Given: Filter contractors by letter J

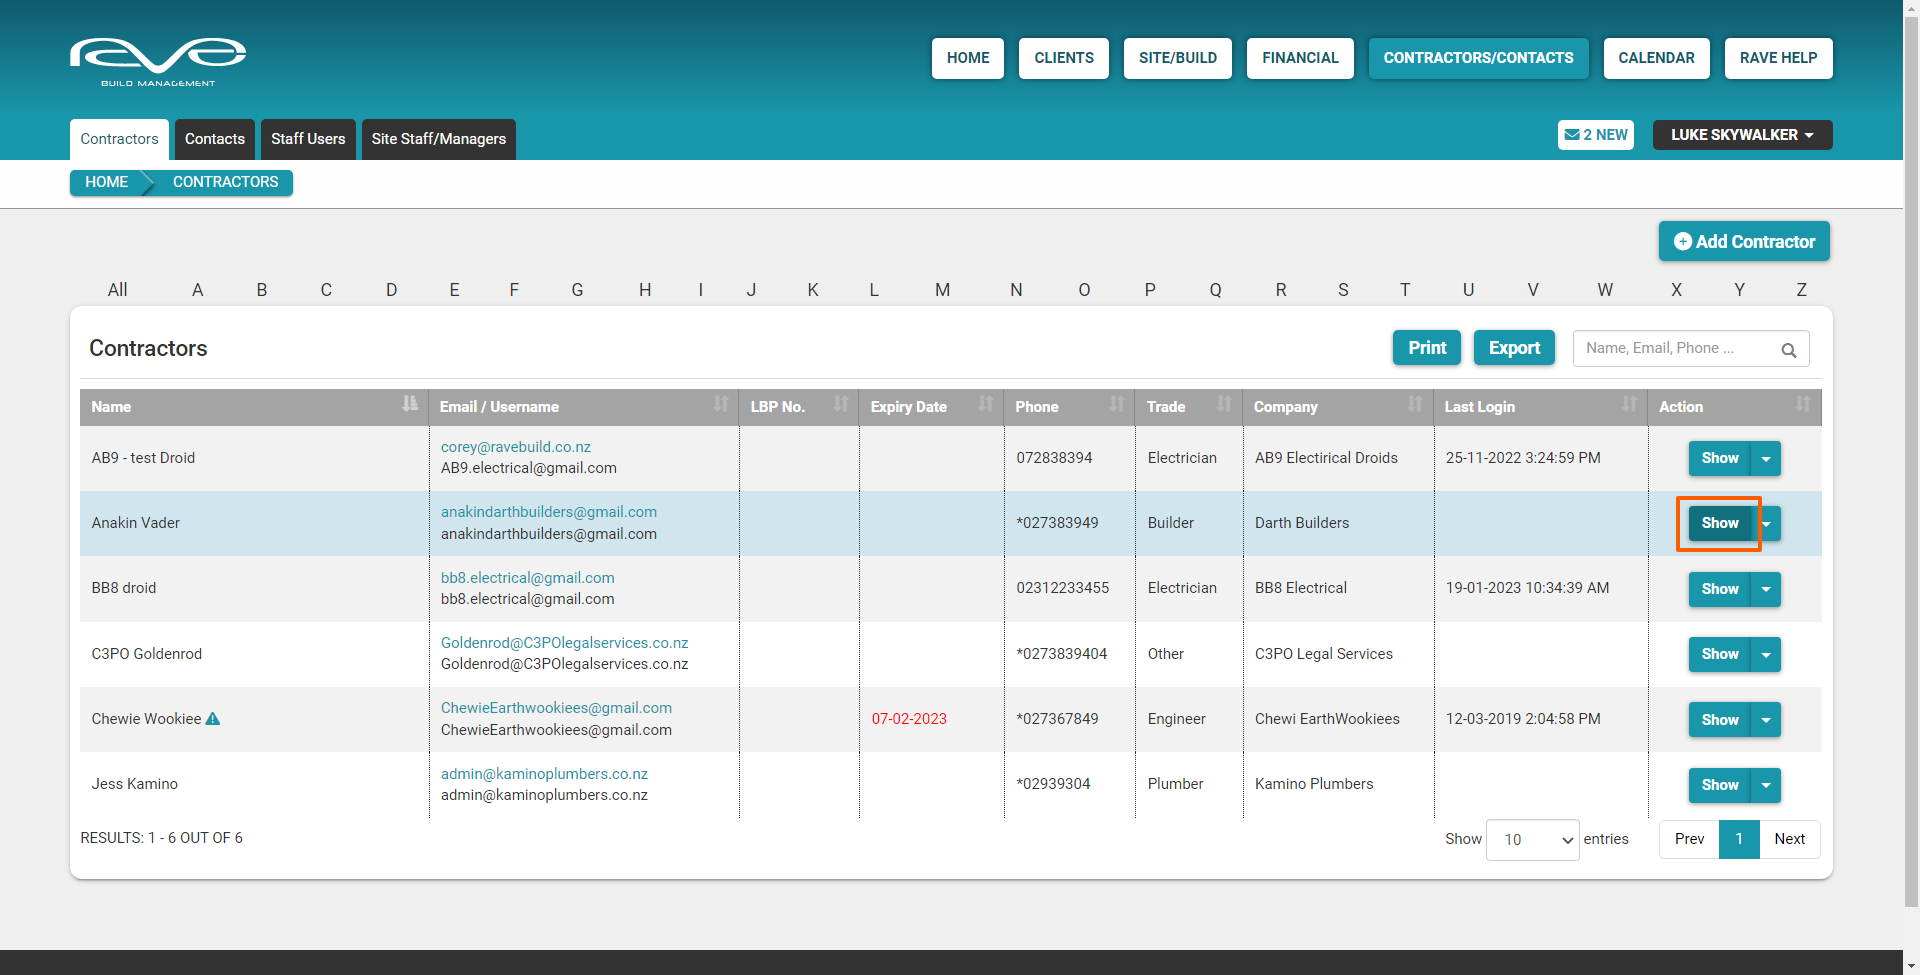Looking at the screenshot, I should [751, 290].
